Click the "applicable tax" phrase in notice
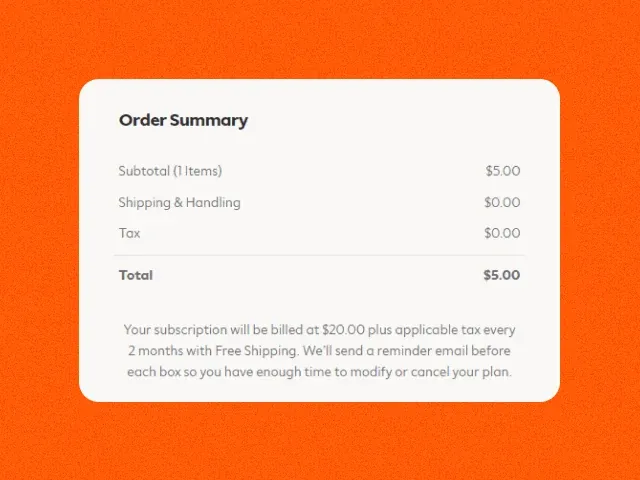 [434, 329]
